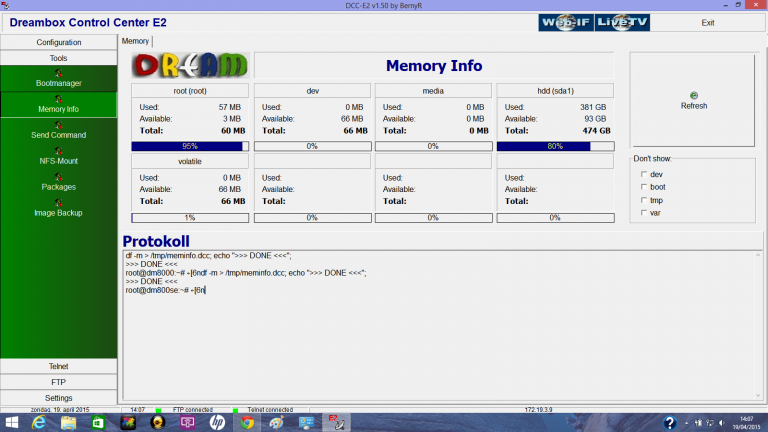Viewport: 768px width, 432px height.
Task: Expand the Configuration section
Action: [59, 42]
